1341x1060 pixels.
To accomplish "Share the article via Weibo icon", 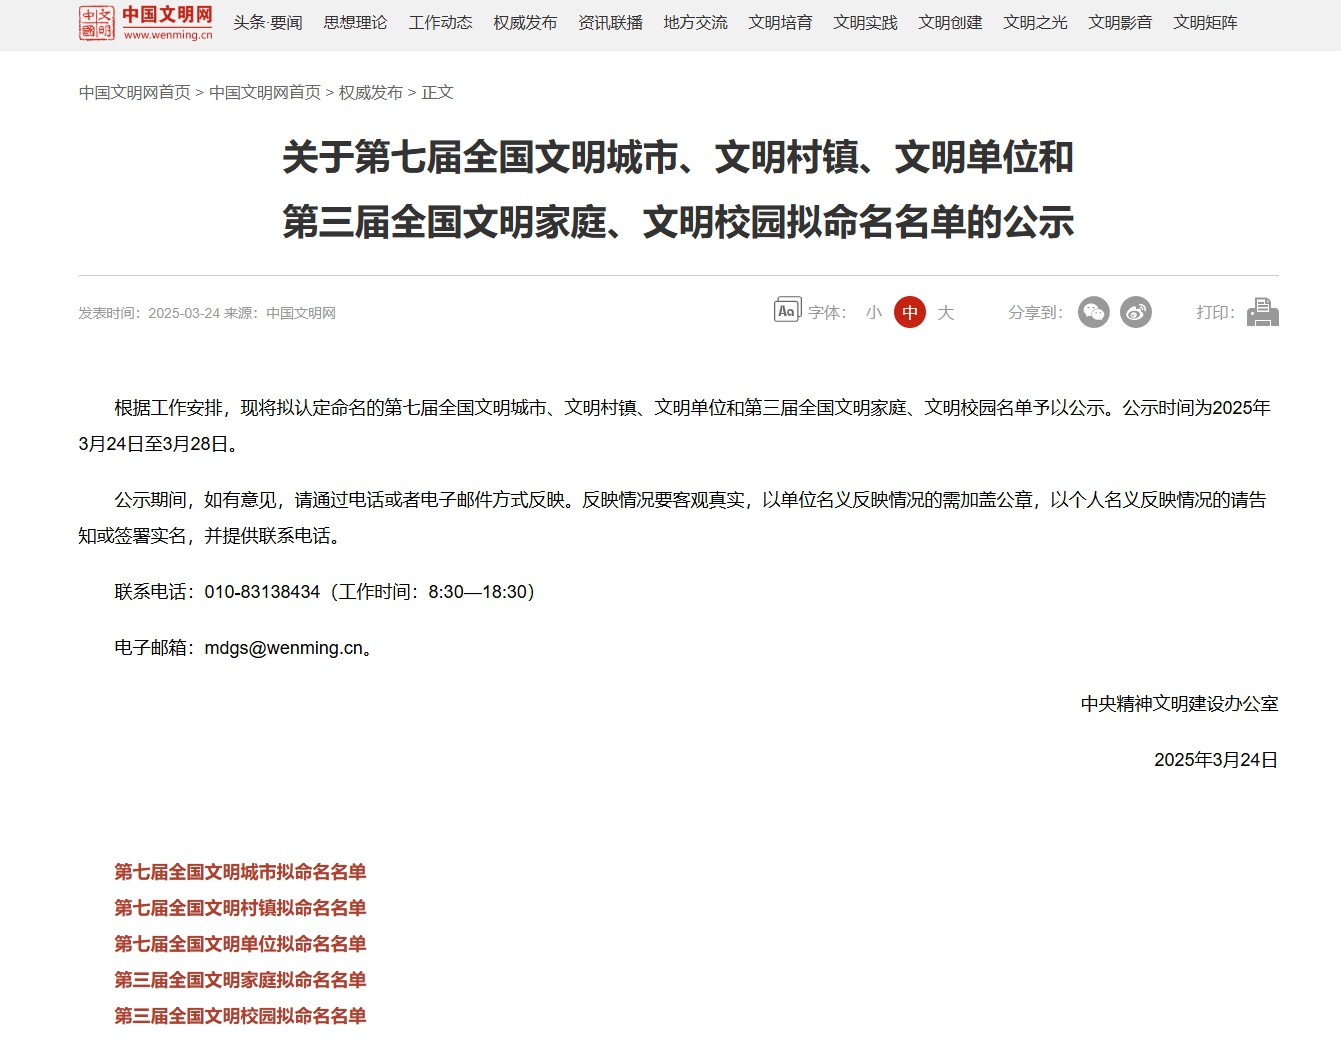I will pos(1135,312).
